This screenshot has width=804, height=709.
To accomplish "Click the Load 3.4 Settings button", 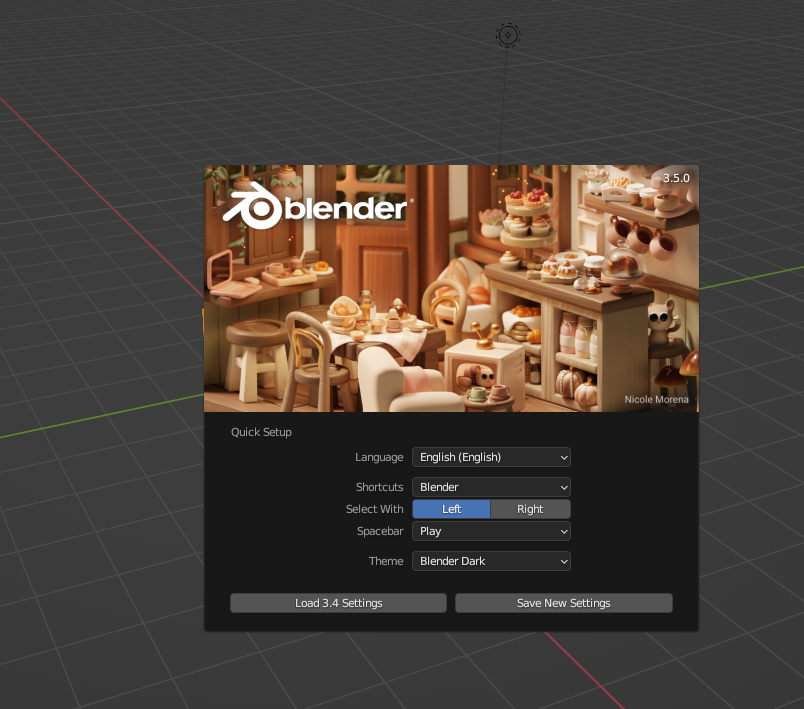I will click(x=338, y=603).
